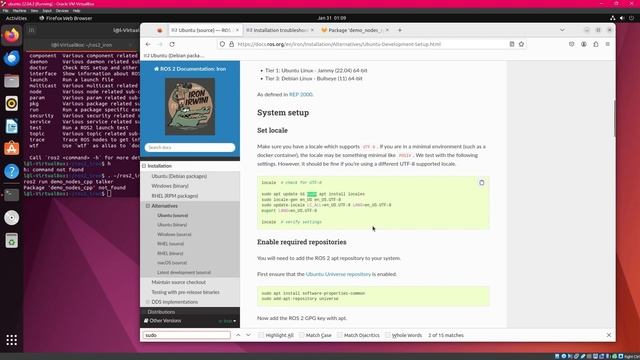The width and height of the screenshot is (640, 360).
Task: Open Ubuntu Software from the dock
Action: [x=11, y=149]
